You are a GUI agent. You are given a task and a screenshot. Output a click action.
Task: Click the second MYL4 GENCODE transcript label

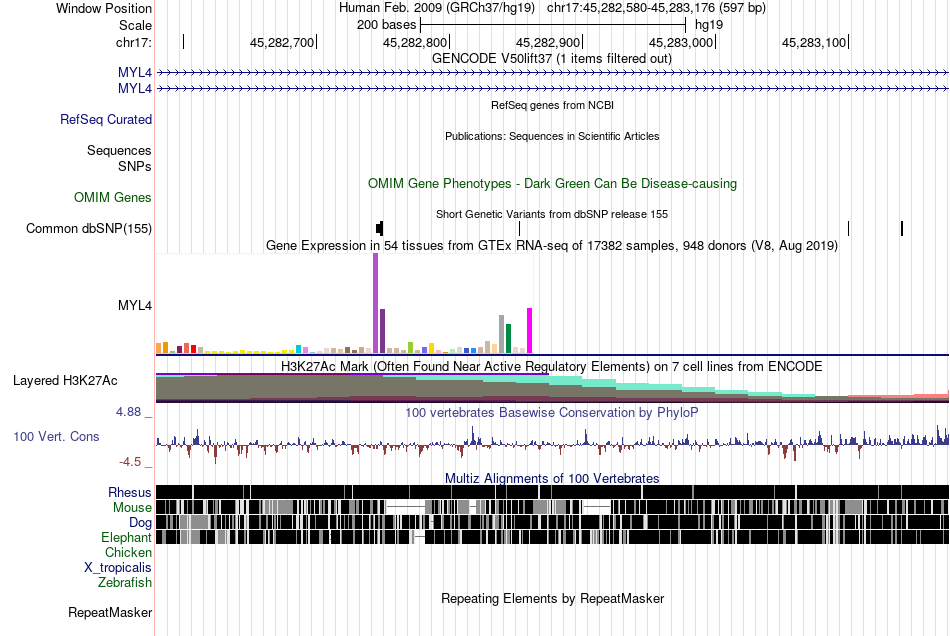(x=135, y=88)
